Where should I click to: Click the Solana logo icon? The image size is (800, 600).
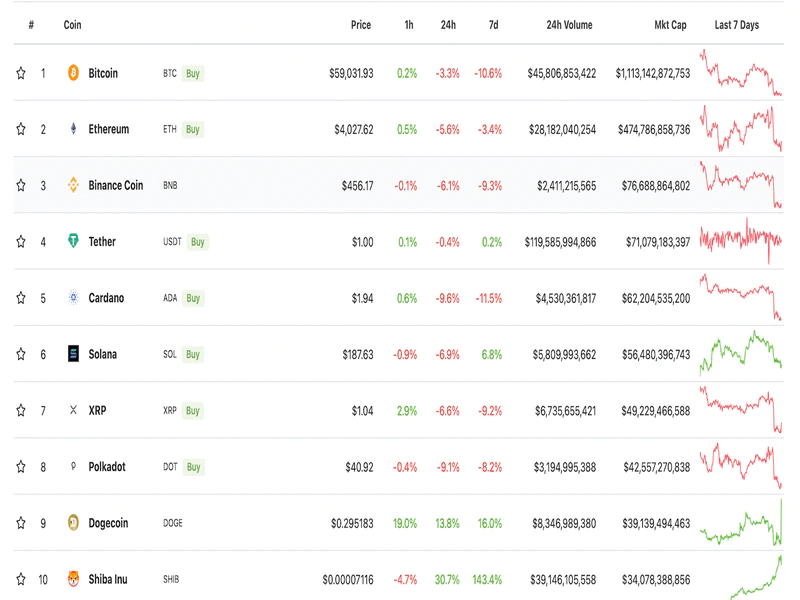[x=73, y=354]
